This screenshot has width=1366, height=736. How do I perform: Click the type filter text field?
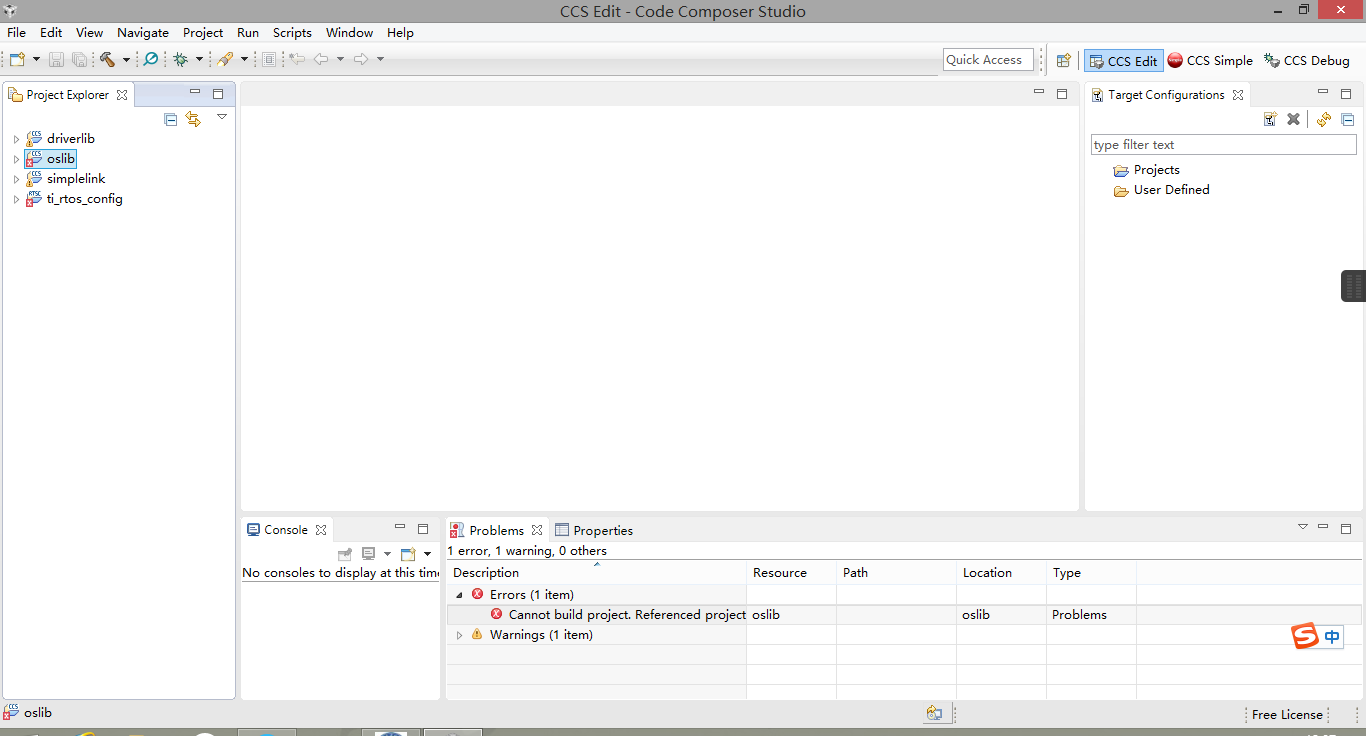(x=1223, y=145)
